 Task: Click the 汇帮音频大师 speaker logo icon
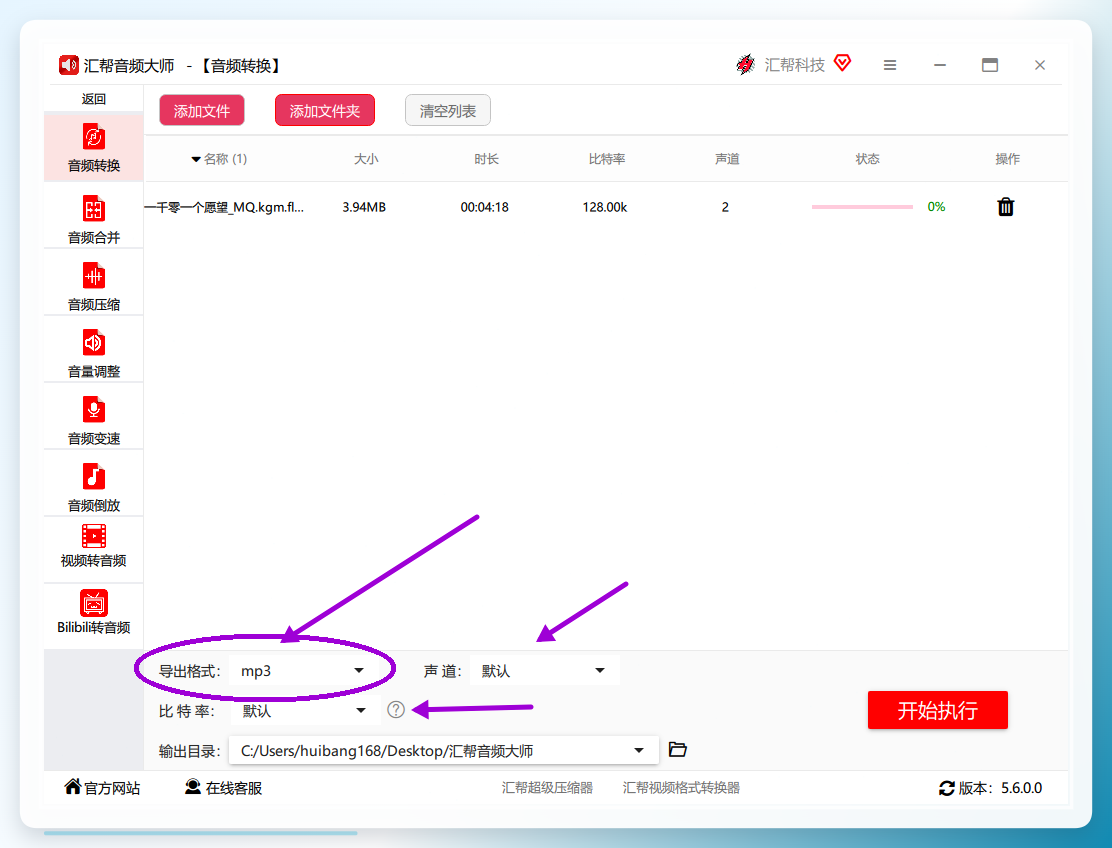click(68, 65)
